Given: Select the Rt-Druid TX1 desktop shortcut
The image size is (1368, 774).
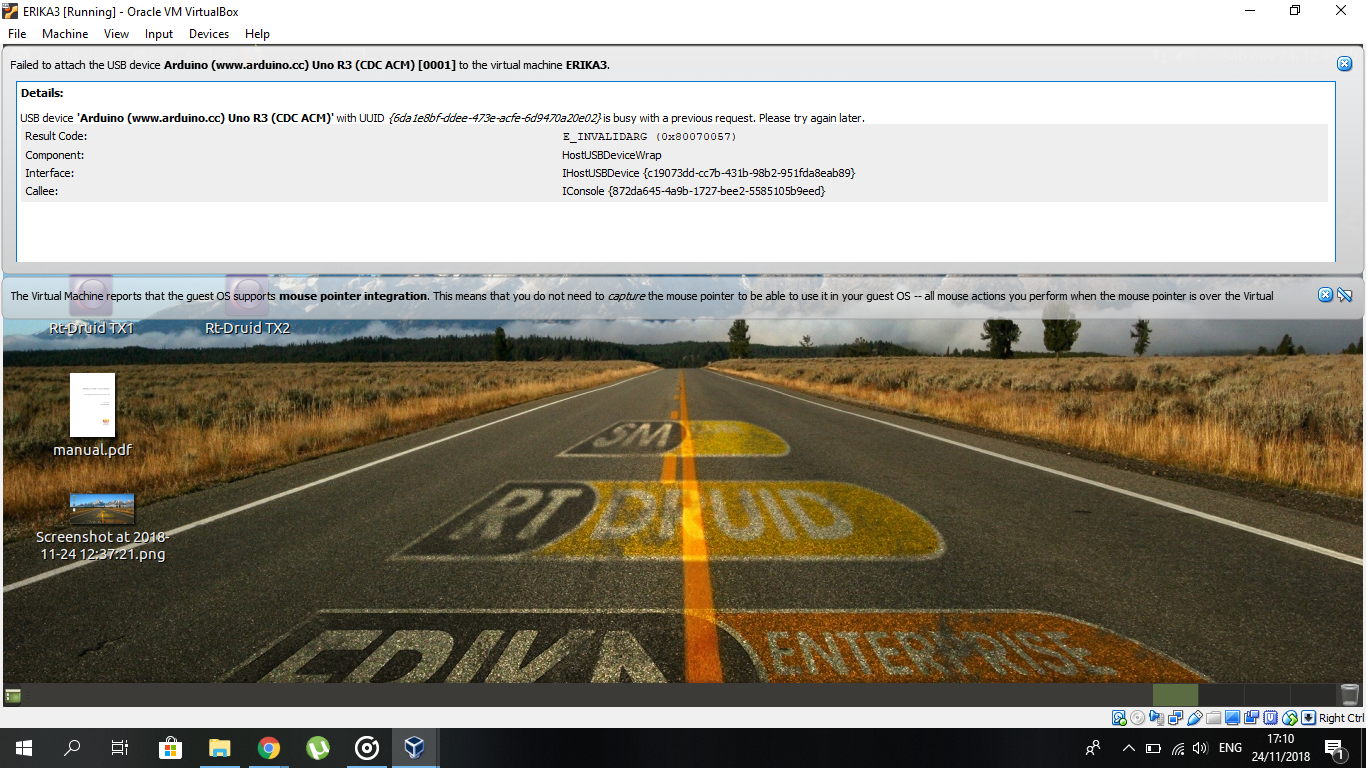Looking at the screenshot, I should 91,306.
